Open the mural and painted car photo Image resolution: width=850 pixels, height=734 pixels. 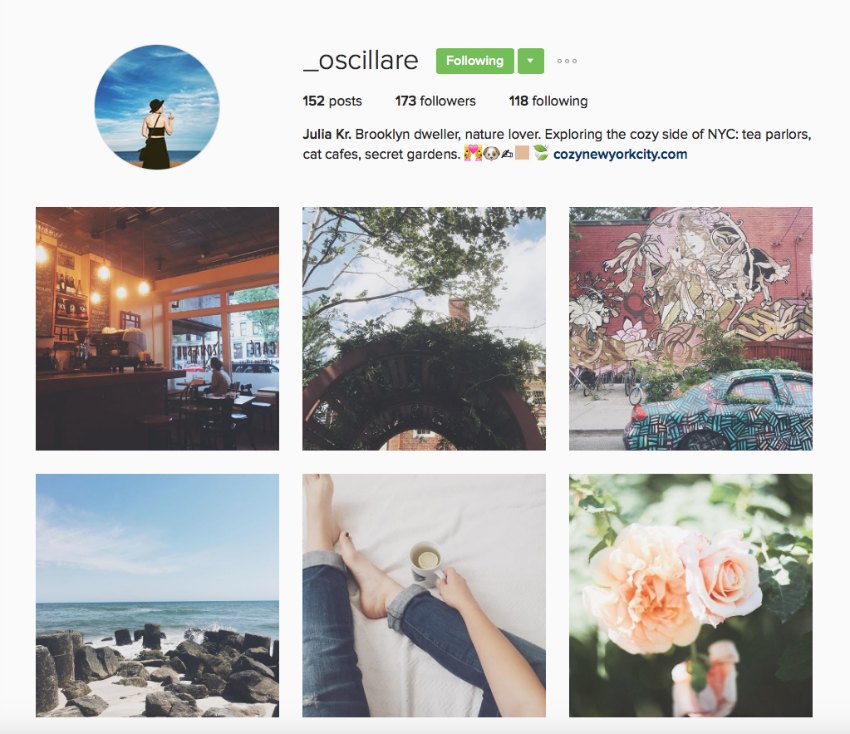click(x=691, y=329)
